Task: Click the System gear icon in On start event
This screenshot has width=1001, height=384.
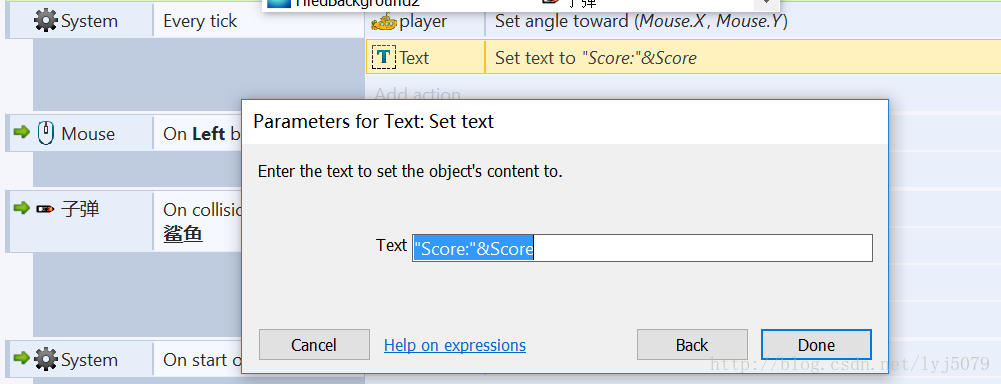Action: pyautogui.click(x=45, y=360)
